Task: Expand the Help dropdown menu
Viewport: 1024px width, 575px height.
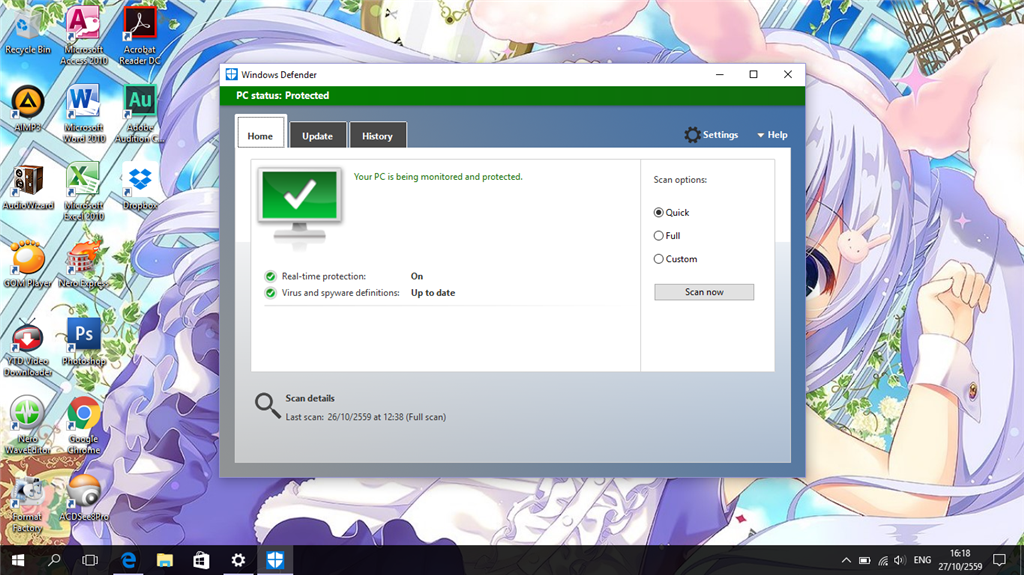Action: (772, 135)
